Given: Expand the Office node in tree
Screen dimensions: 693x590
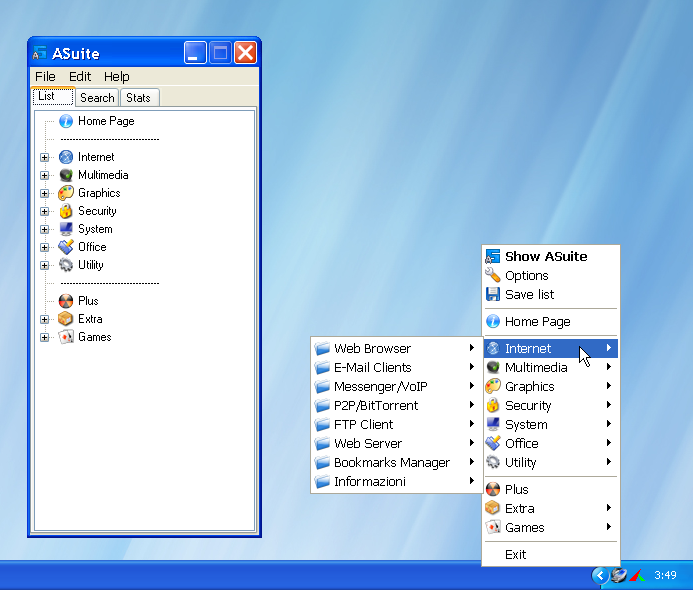Looking at the screenshot, I should (x=44, y=247).
